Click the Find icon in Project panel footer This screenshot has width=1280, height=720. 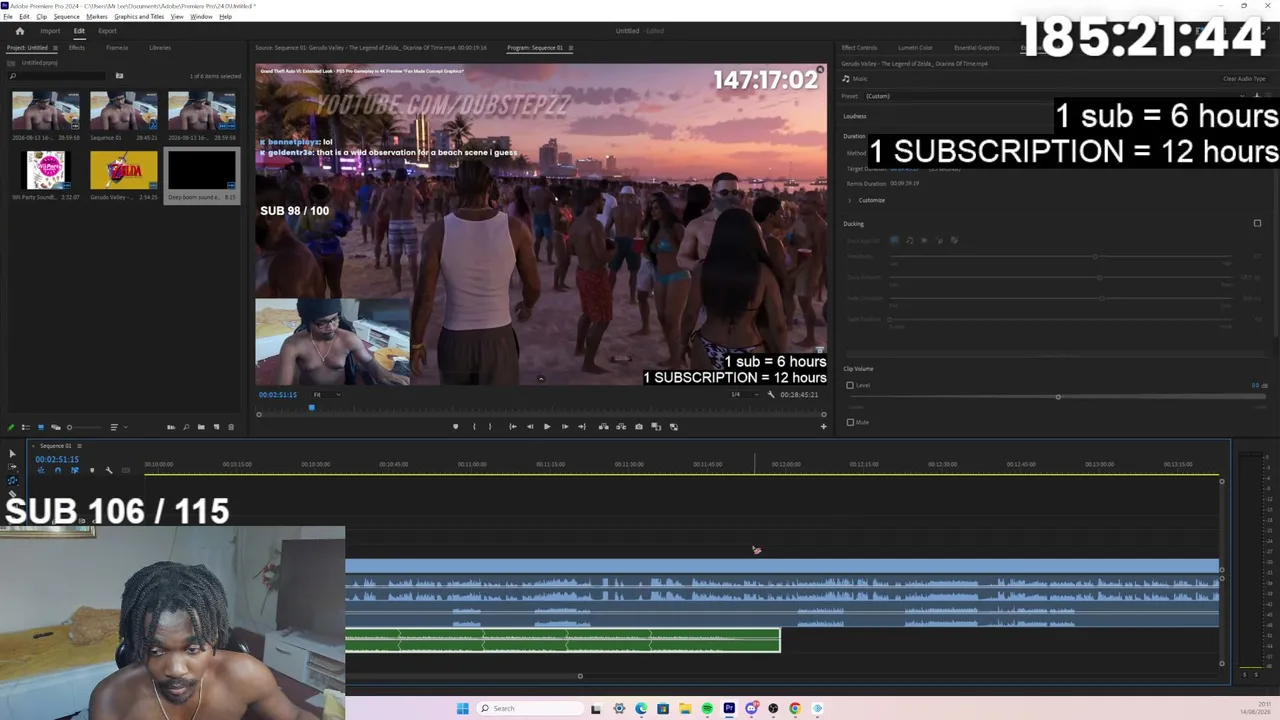pyautogui.click(x=186, y=428)
